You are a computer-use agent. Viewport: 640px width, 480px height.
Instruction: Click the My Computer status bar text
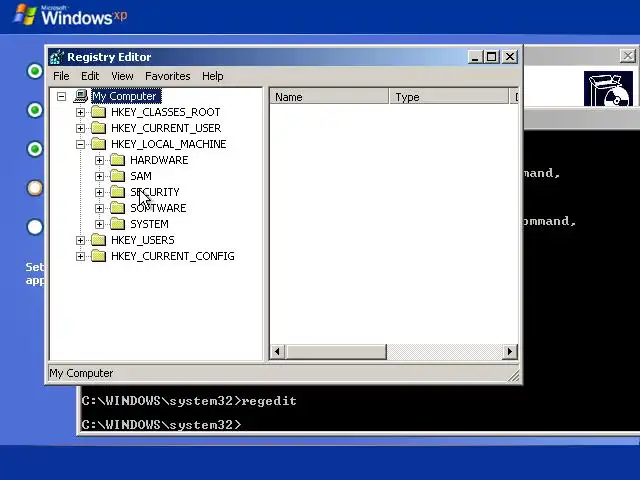[81, 373]
